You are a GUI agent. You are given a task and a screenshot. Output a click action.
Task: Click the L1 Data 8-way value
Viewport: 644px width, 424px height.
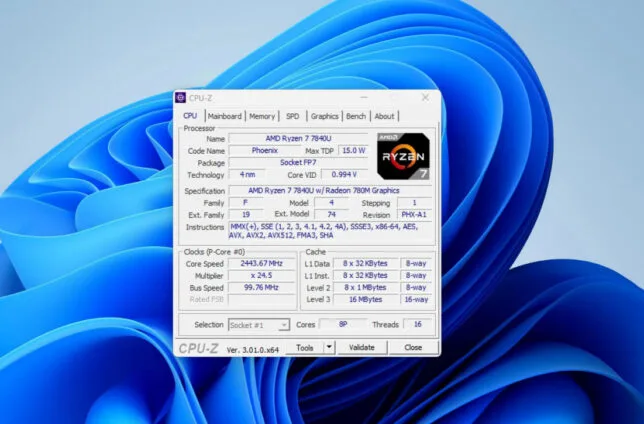[416, 263]
